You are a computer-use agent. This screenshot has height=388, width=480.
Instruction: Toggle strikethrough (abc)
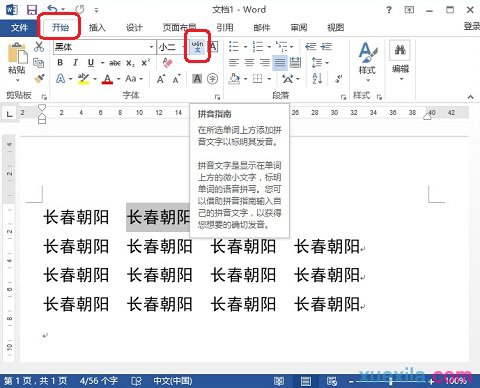coord(115,63)
